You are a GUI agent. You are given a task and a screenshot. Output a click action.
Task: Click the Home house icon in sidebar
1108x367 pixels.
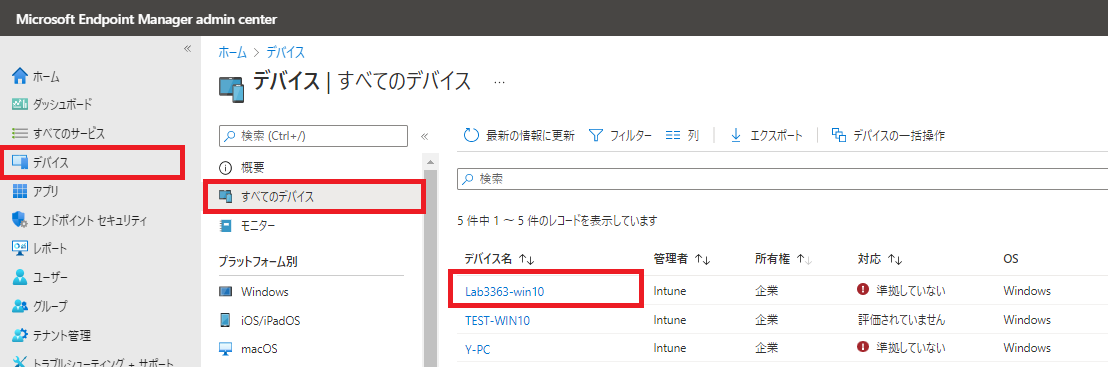(20, 76)
